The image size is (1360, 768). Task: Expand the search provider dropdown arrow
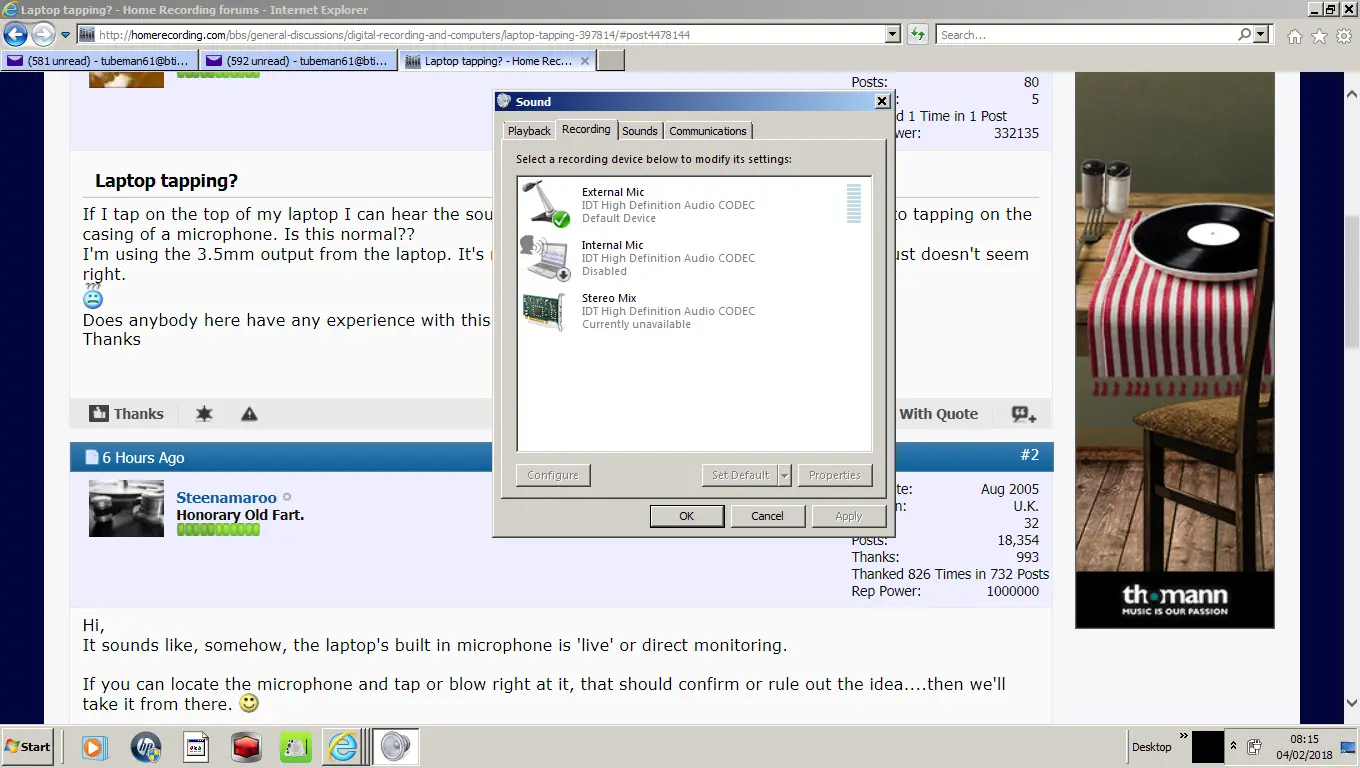point(1262,35)
